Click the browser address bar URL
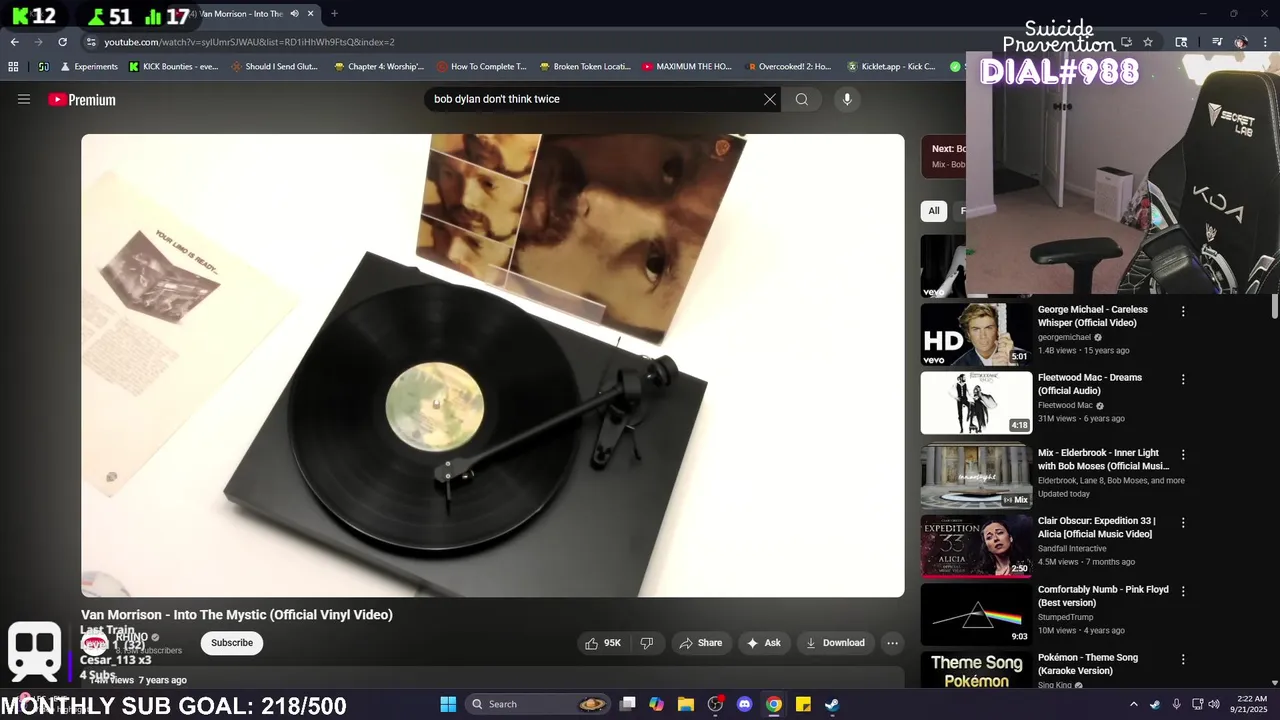Viewport: 1280px width, 720px height. click(250, 42)
